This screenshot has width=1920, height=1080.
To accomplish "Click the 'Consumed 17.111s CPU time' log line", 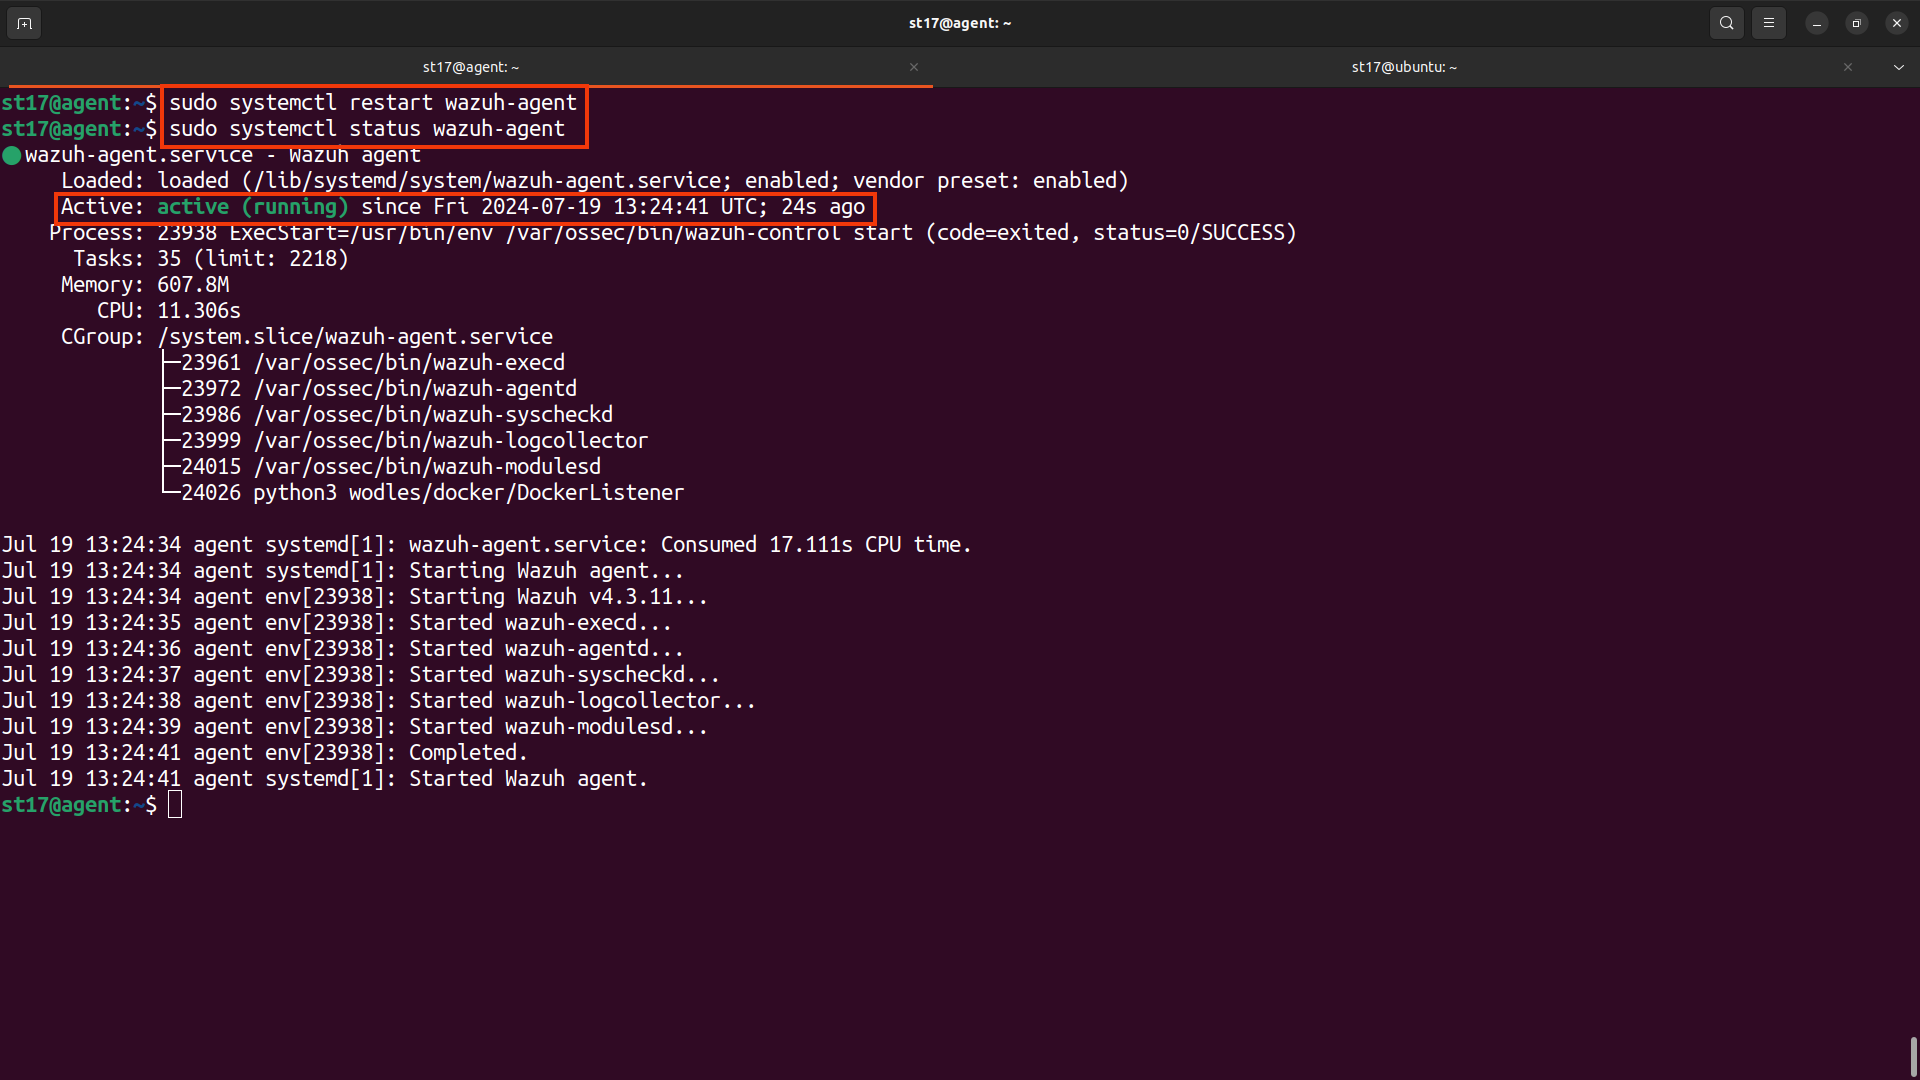I will coord(487,545).
